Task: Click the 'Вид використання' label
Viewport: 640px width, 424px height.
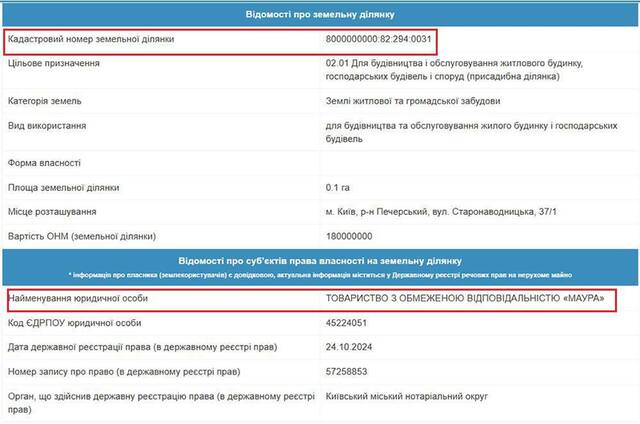Action: (47, 126)
